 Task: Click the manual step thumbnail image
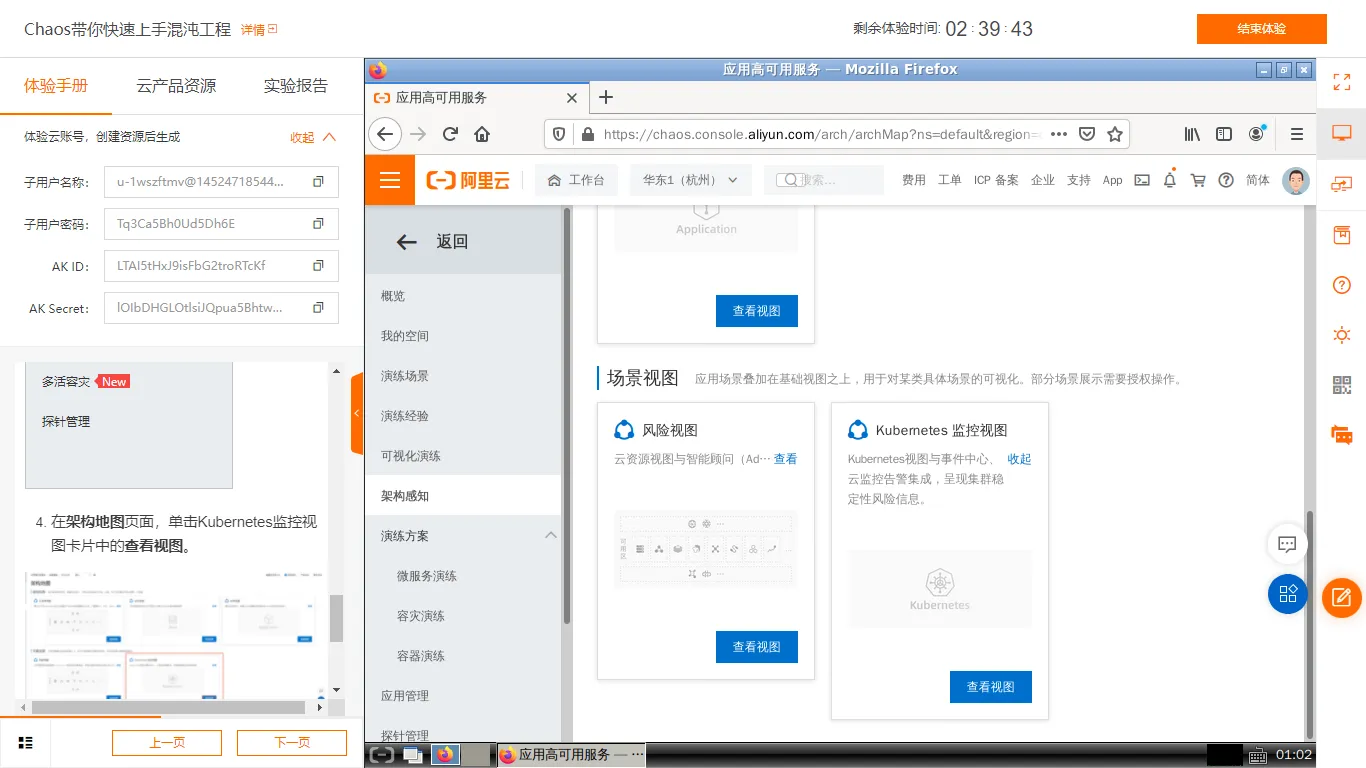(x=174, y=634)
